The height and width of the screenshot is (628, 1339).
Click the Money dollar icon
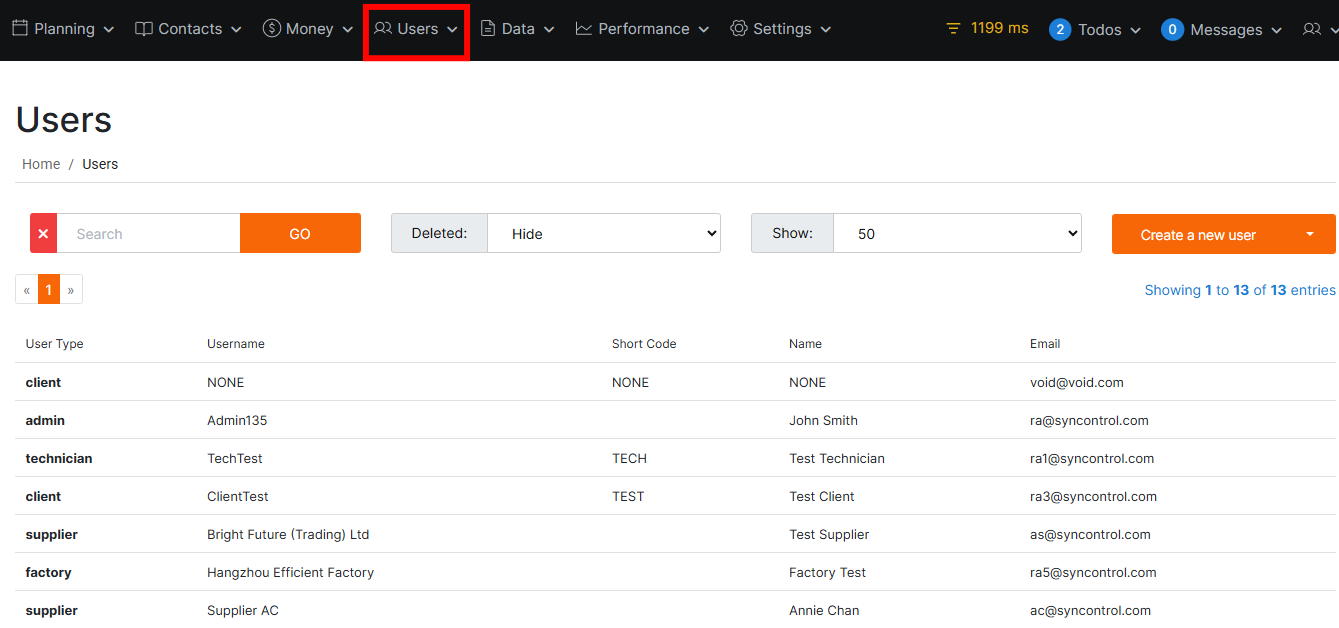[x=271, y=29]
